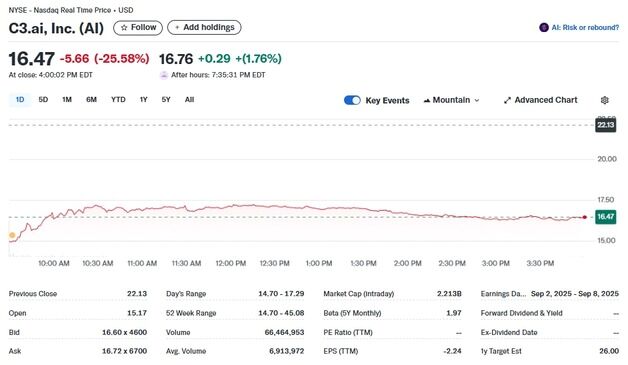
Task: Click the 3:30 PM time axis label
Action: 540,263
